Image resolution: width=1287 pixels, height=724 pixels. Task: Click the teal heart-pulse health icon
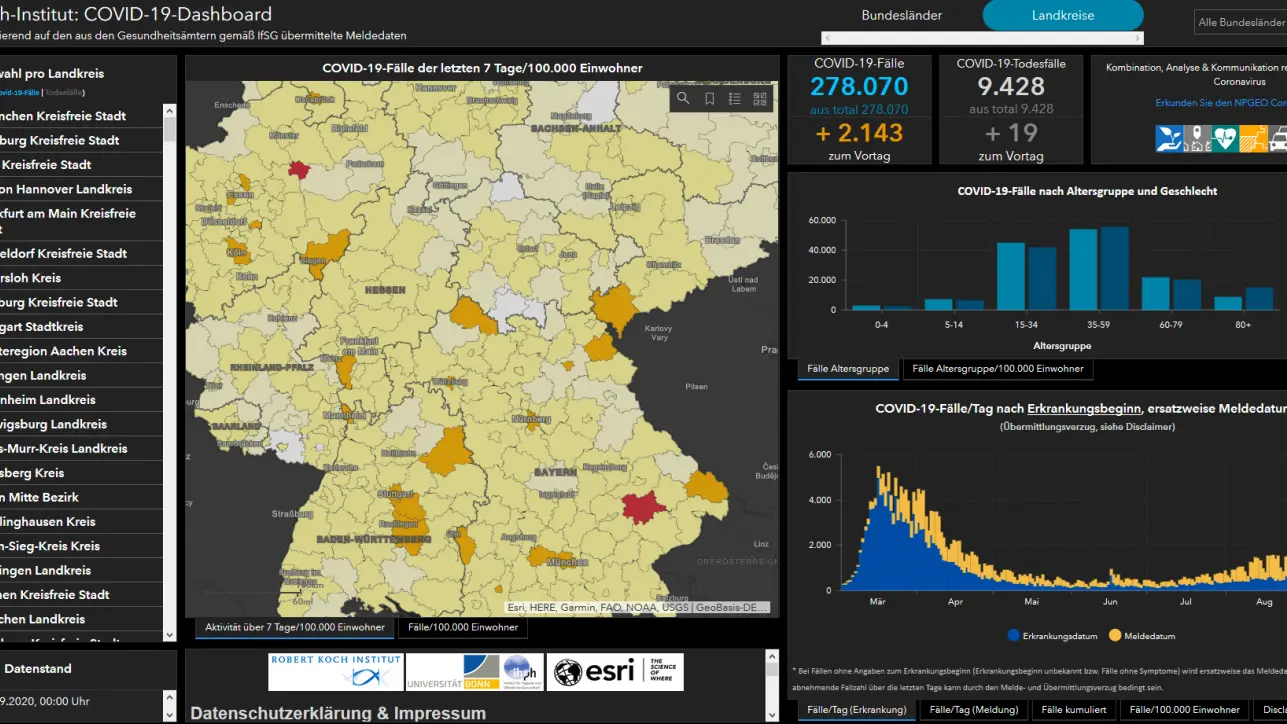click(x=1225, y=138)
